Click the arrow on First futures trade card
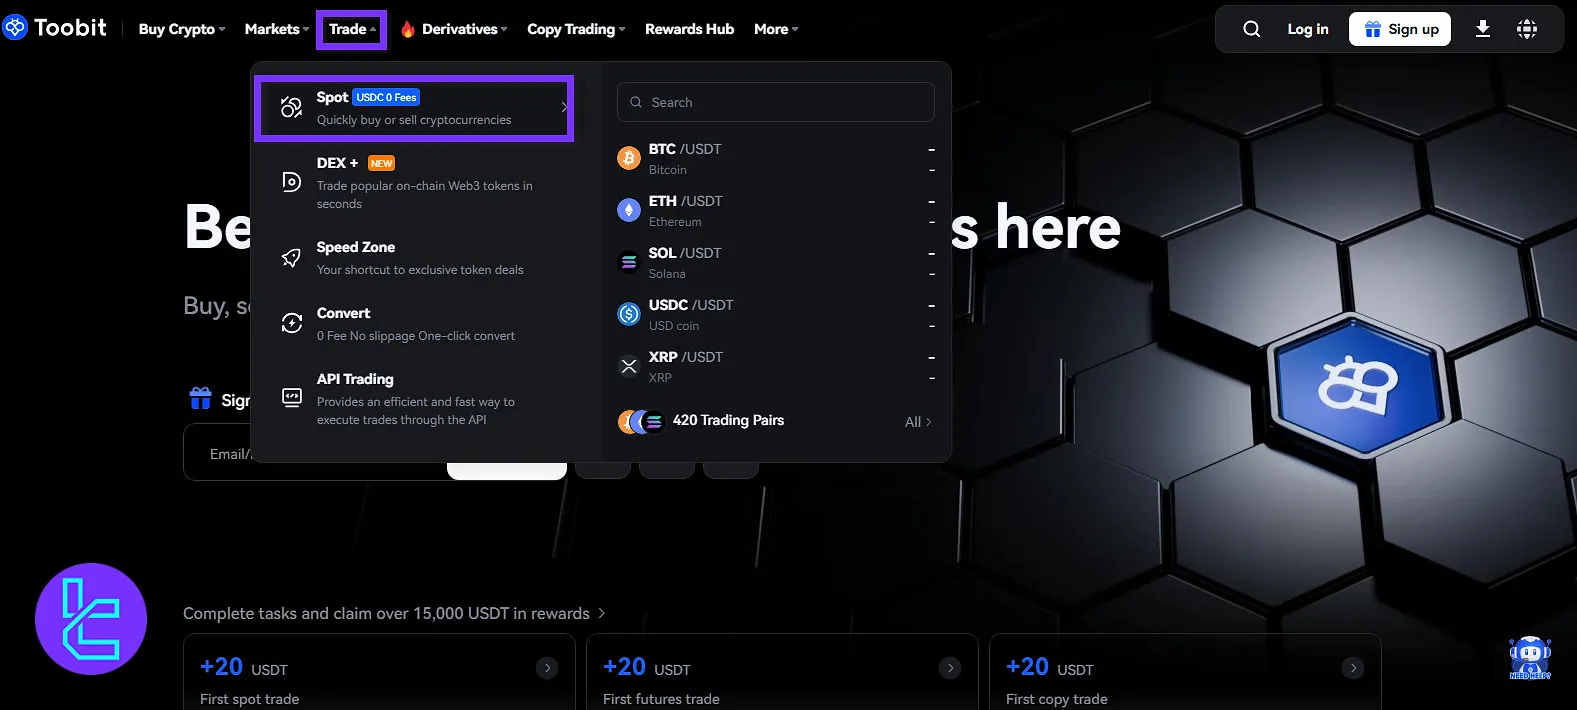The width and height of the screenshot is (1577, 710). [950, 668]
